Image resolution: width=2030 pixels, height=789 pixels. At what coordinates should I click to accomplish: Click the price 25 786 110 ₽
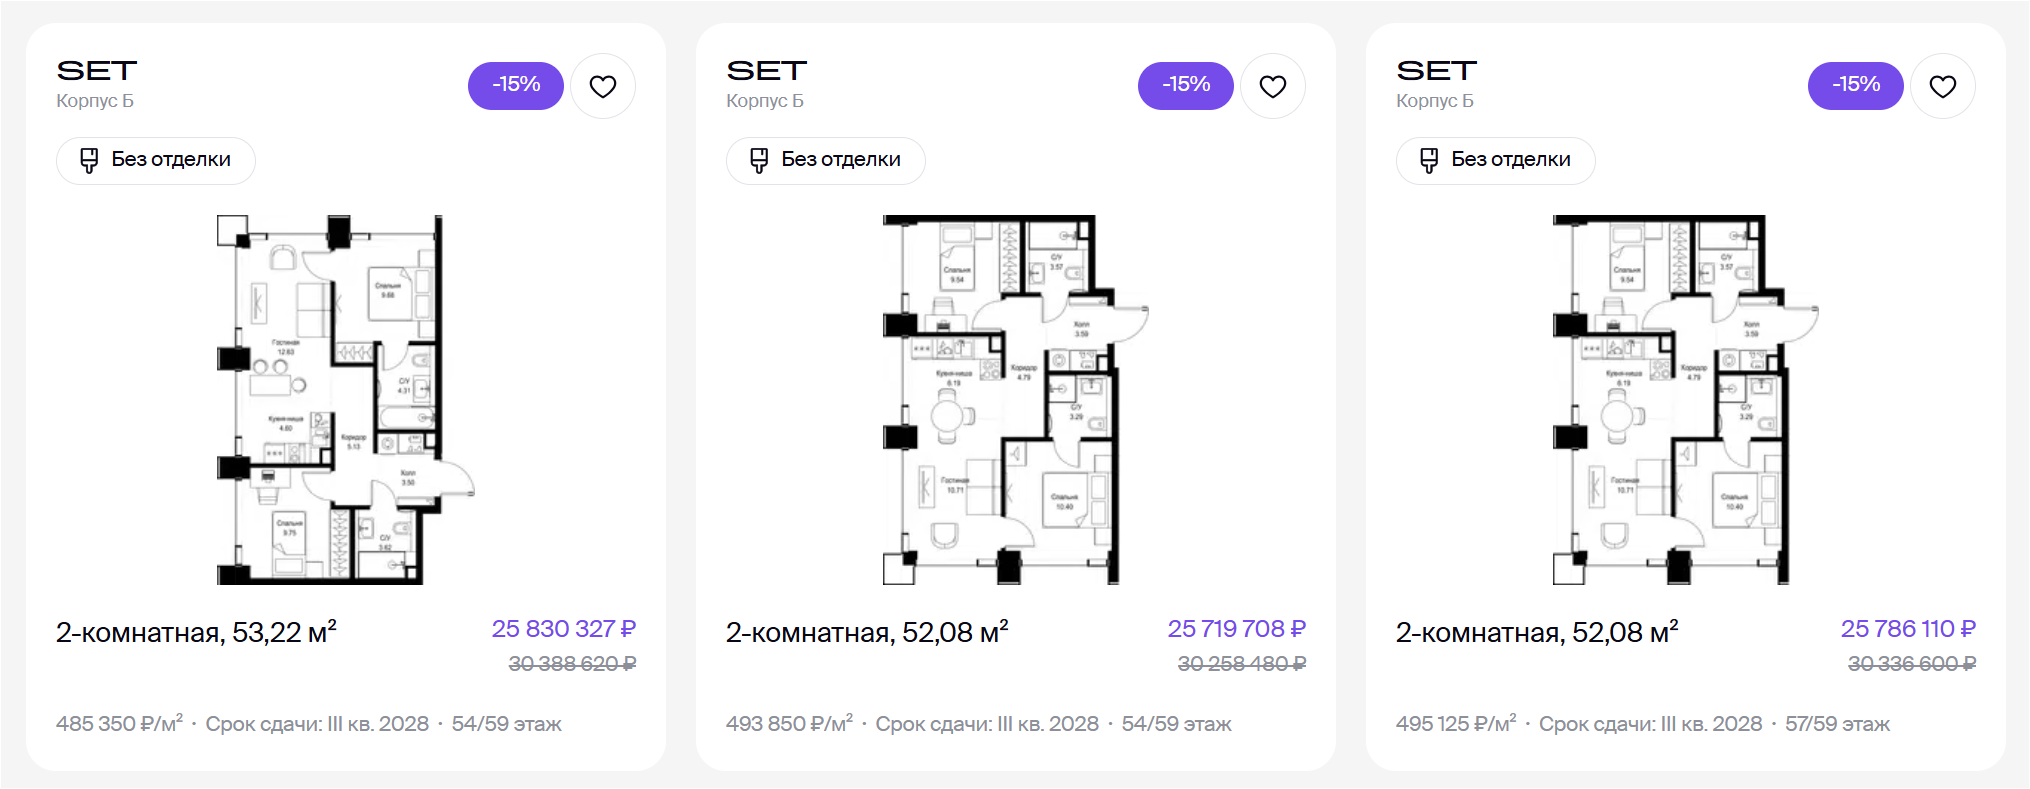(x=1907, y=629)
